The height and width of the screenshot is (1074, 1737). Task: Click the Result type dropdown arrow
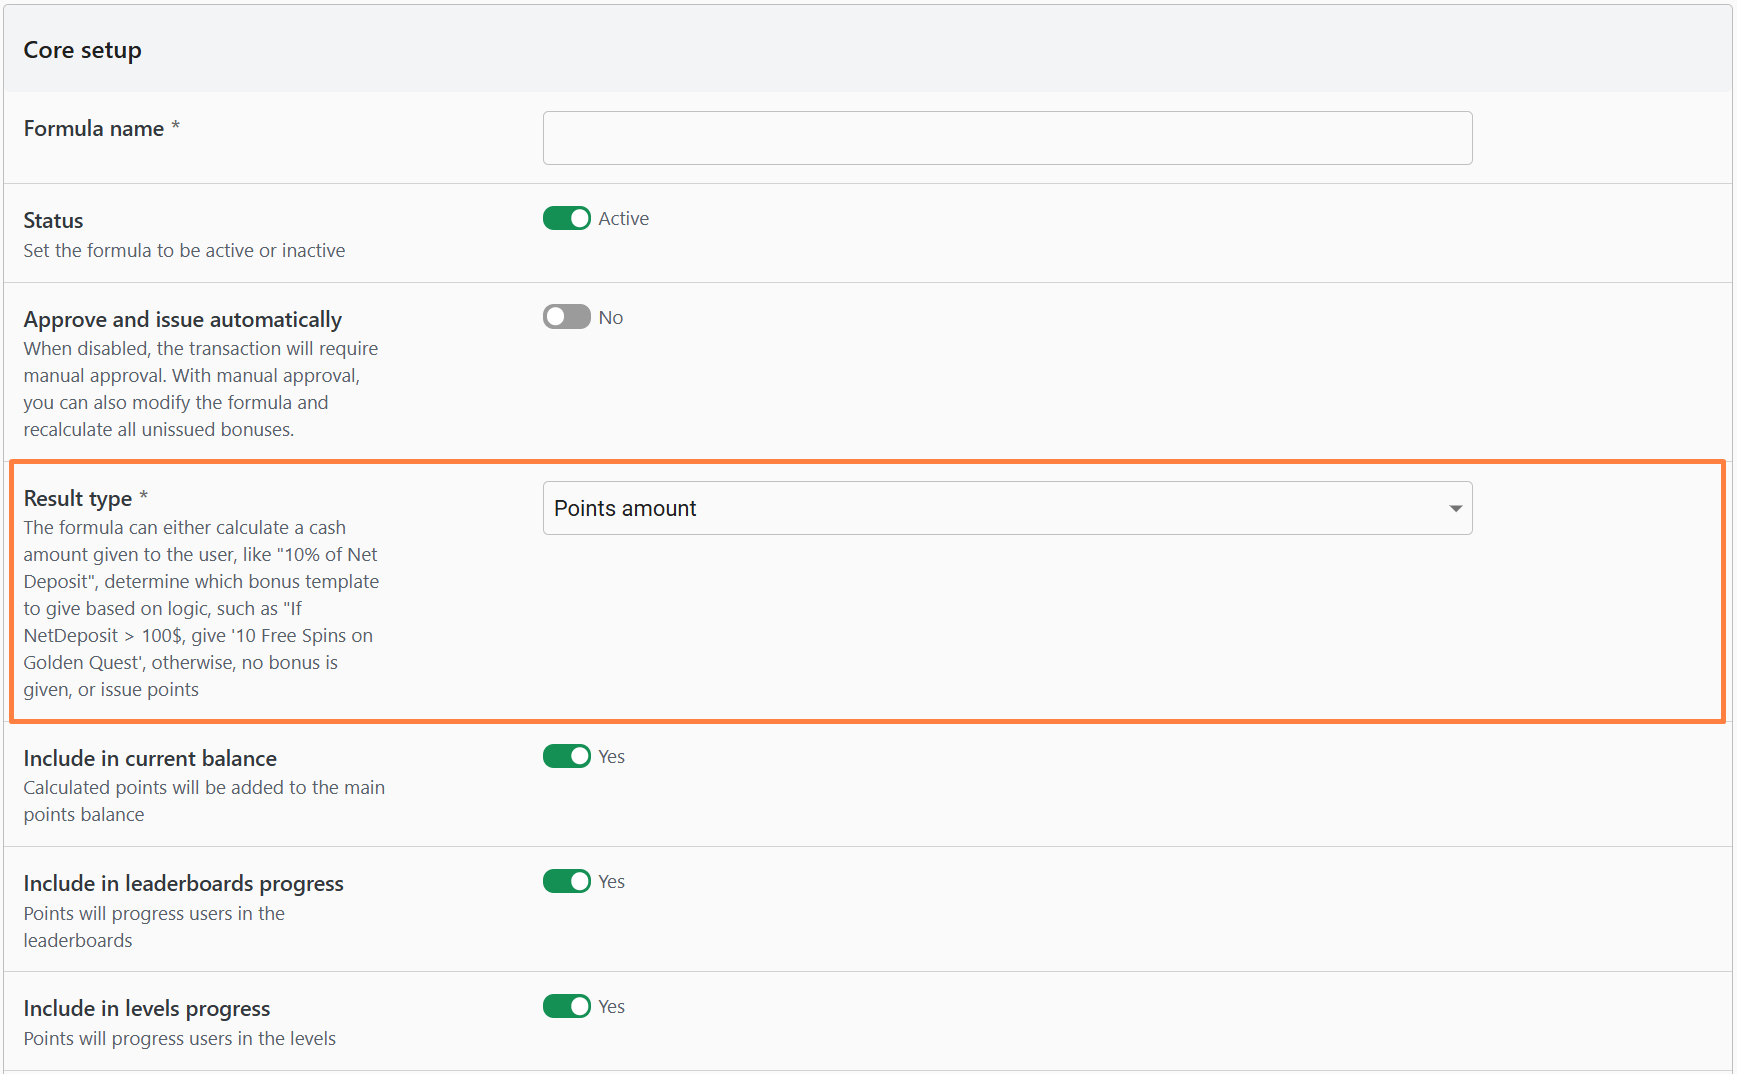click(1455, 508)
